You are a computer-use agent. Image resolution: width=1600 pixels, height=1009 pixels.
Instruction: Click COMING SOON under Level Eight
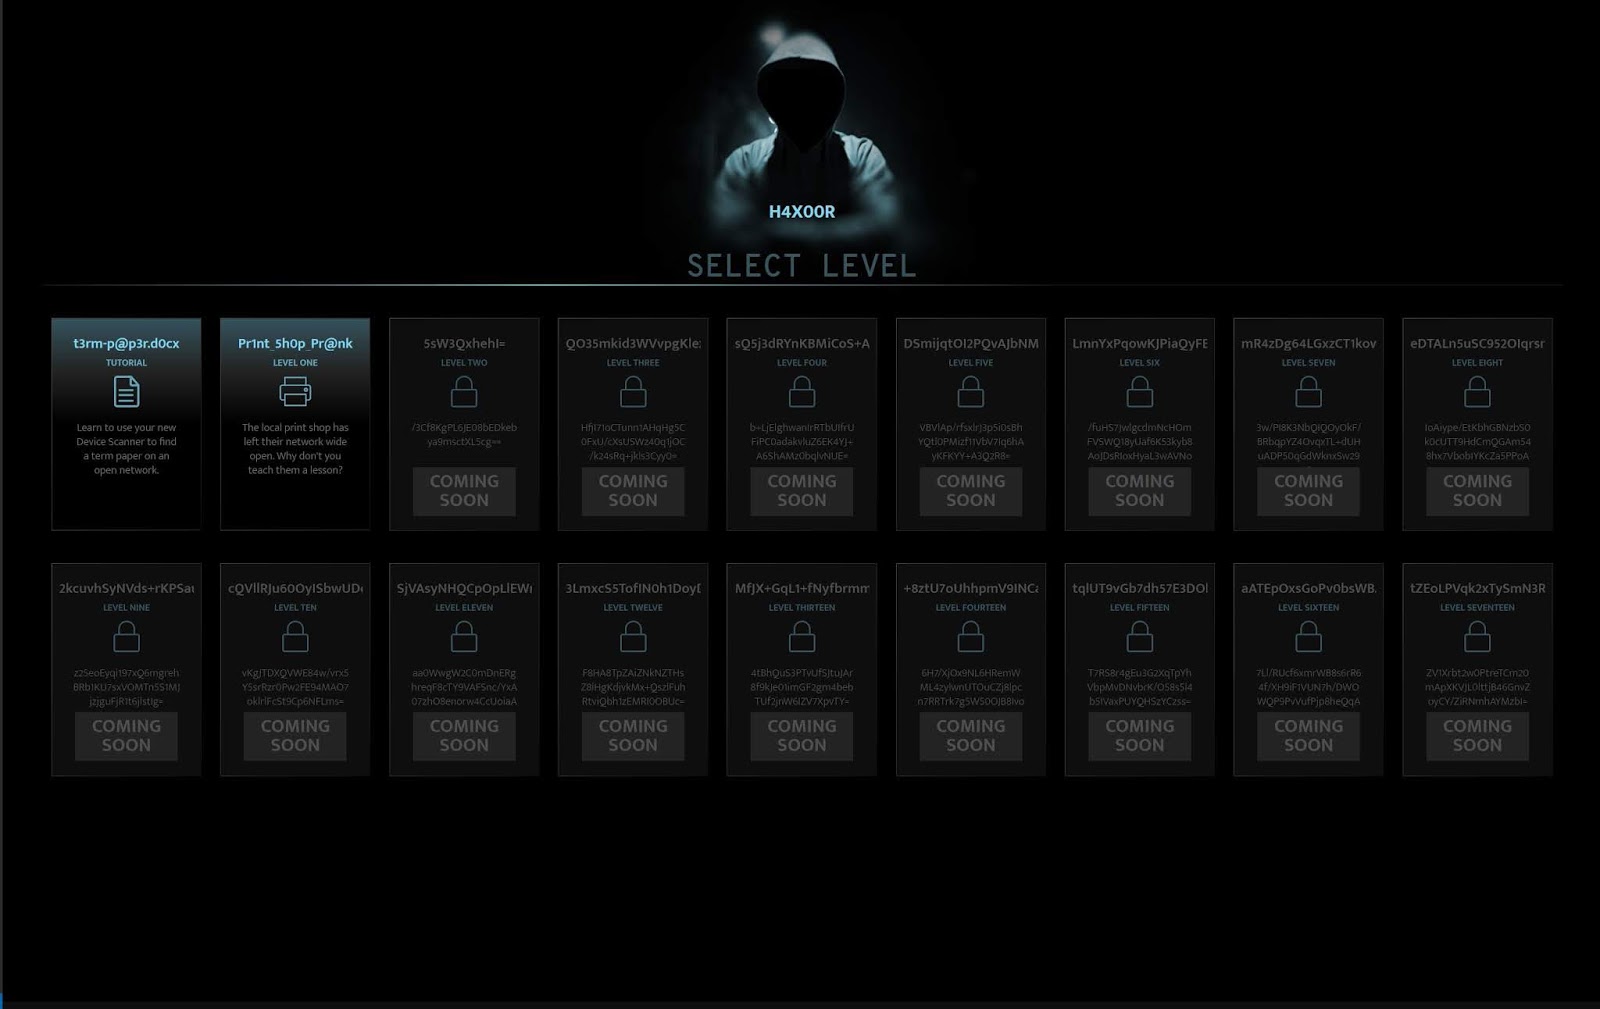coord(1476,491)
